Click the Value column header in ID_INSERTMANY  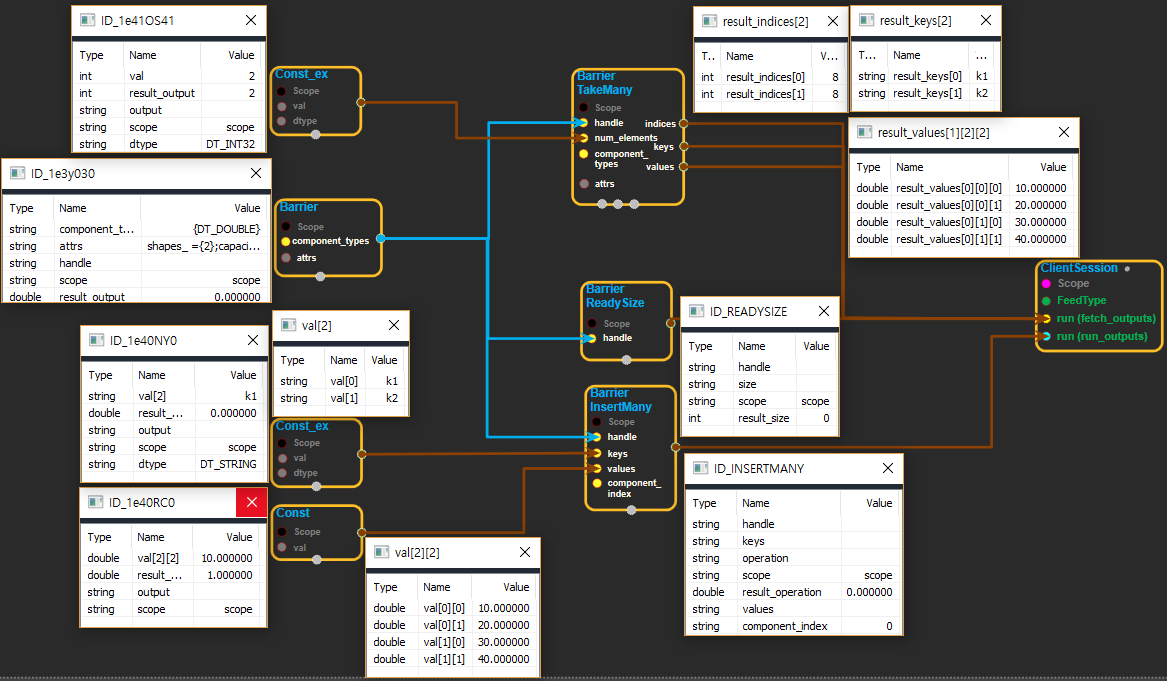click(x=879, y=503)
